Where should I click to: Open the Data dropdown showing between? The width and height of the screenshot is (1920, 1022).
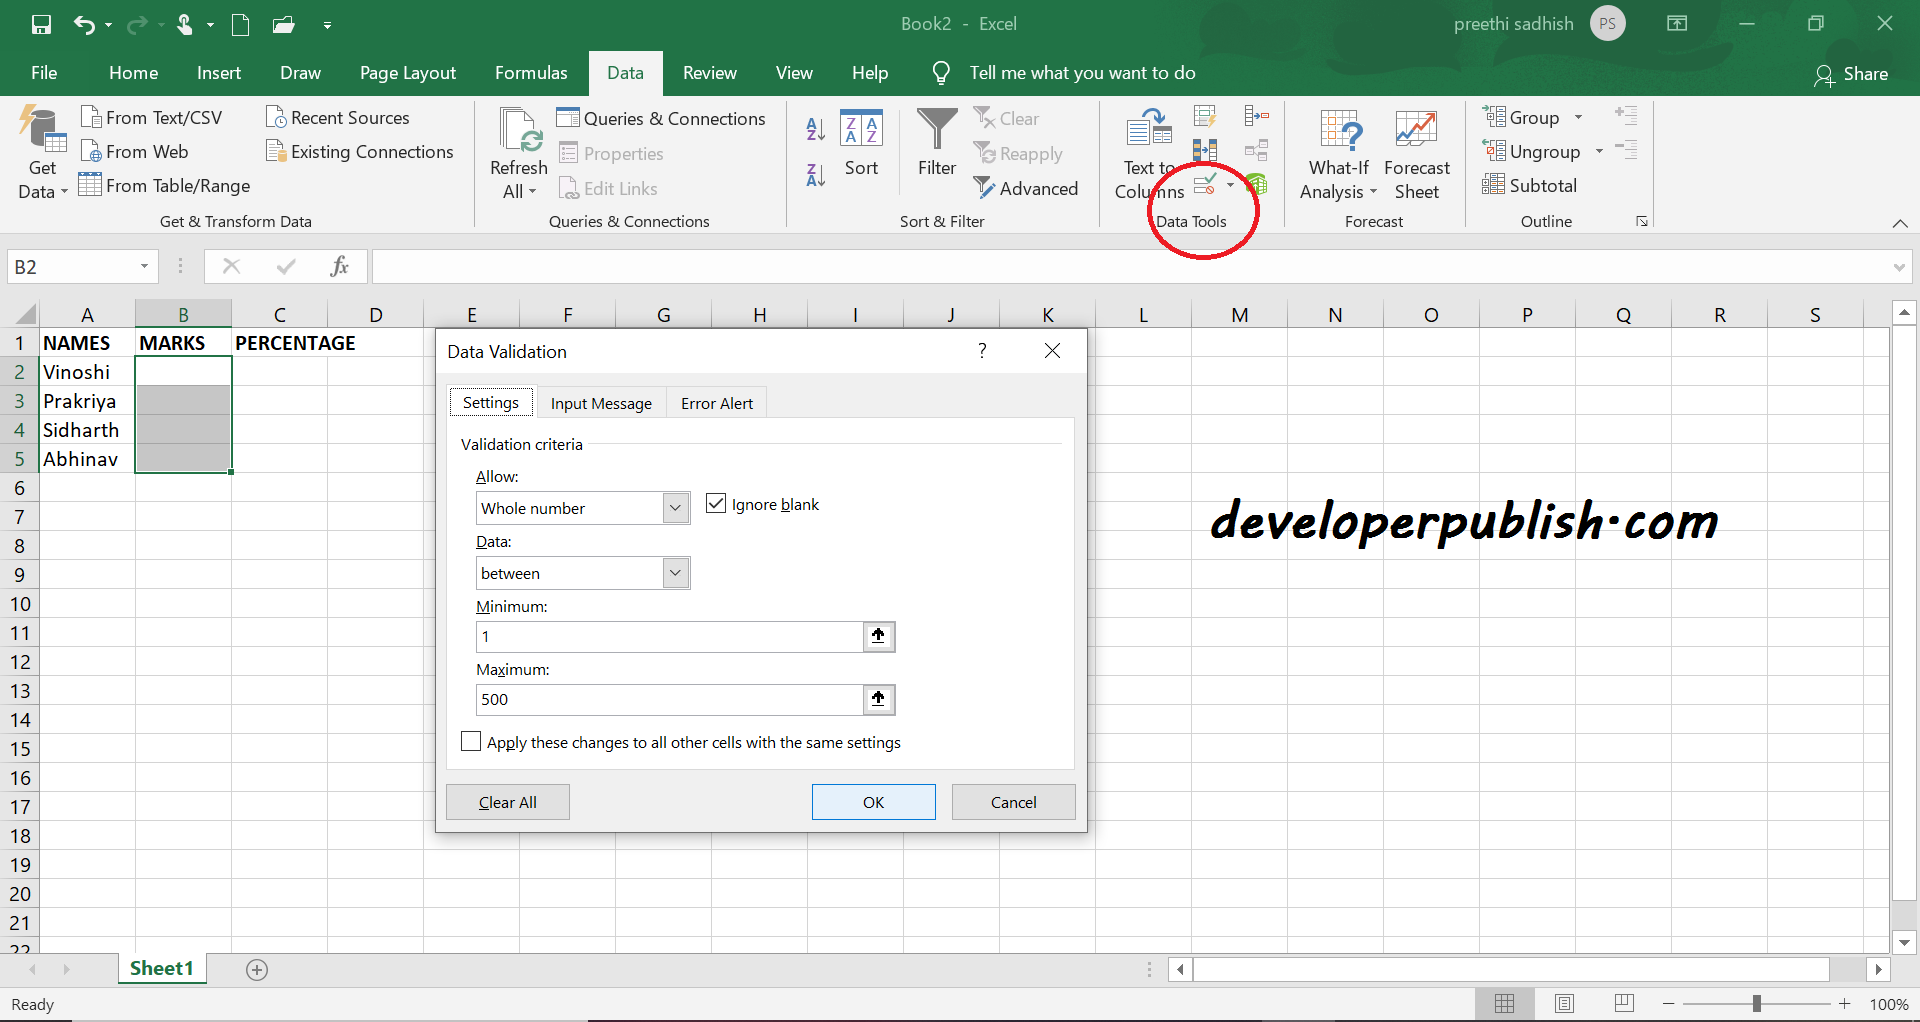[x=674, y=572]
